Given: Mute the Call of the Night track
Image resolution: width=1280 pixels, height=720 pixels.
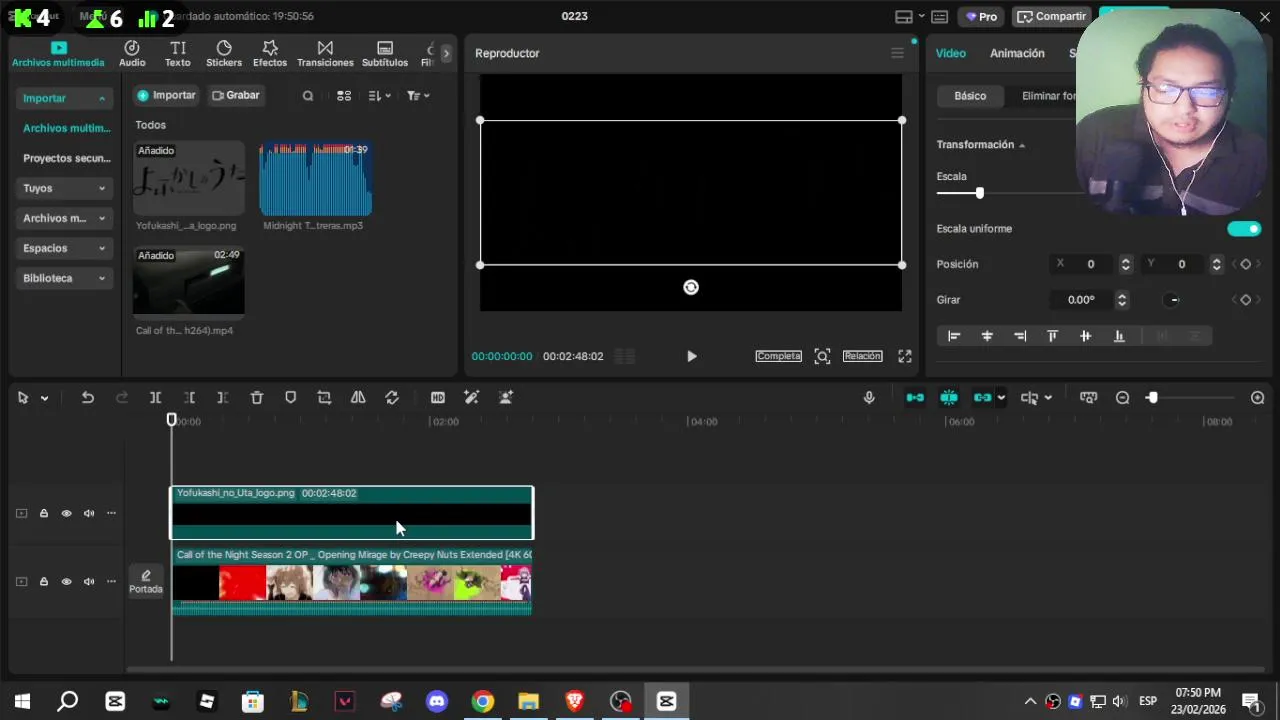Looking at the screenshot, I should [x=89, y=581].
